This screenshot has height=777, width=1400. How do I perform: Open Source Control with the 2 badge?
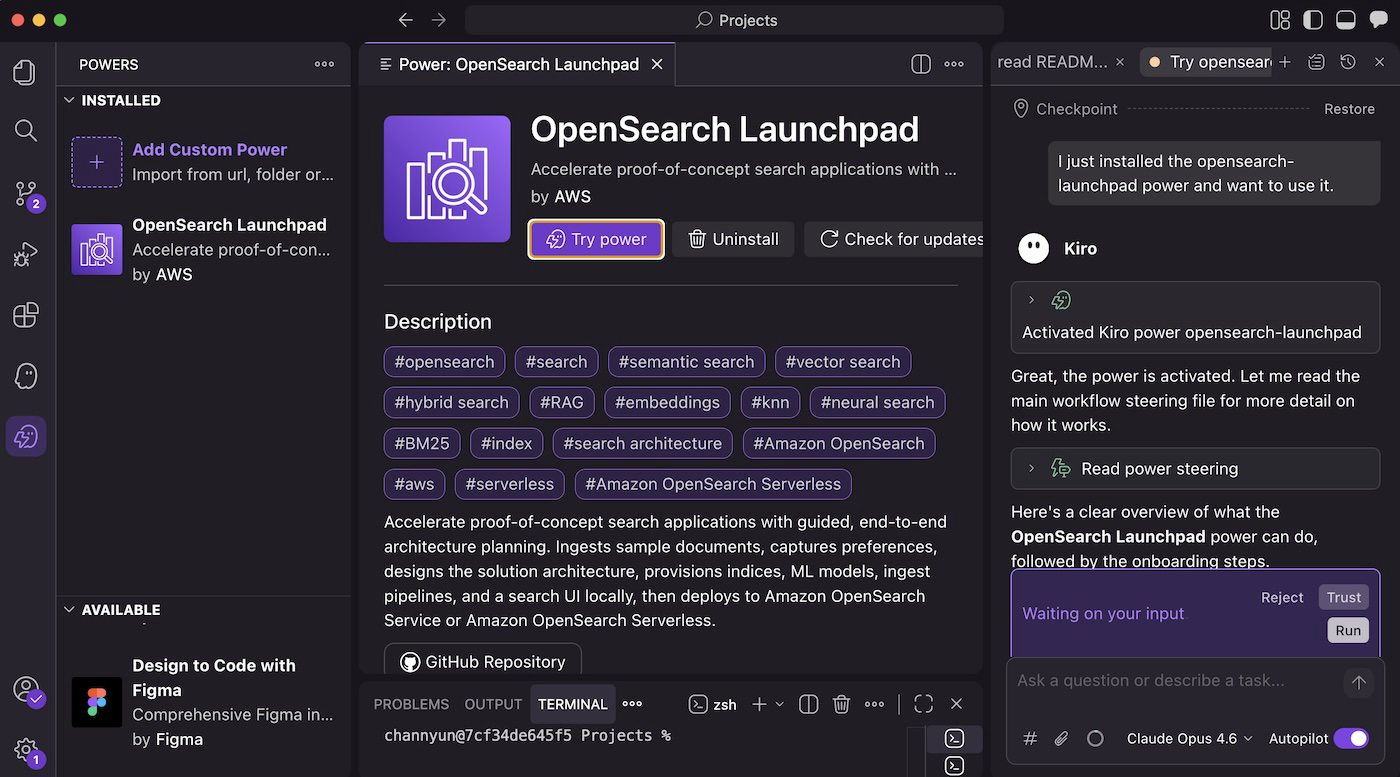27,195
